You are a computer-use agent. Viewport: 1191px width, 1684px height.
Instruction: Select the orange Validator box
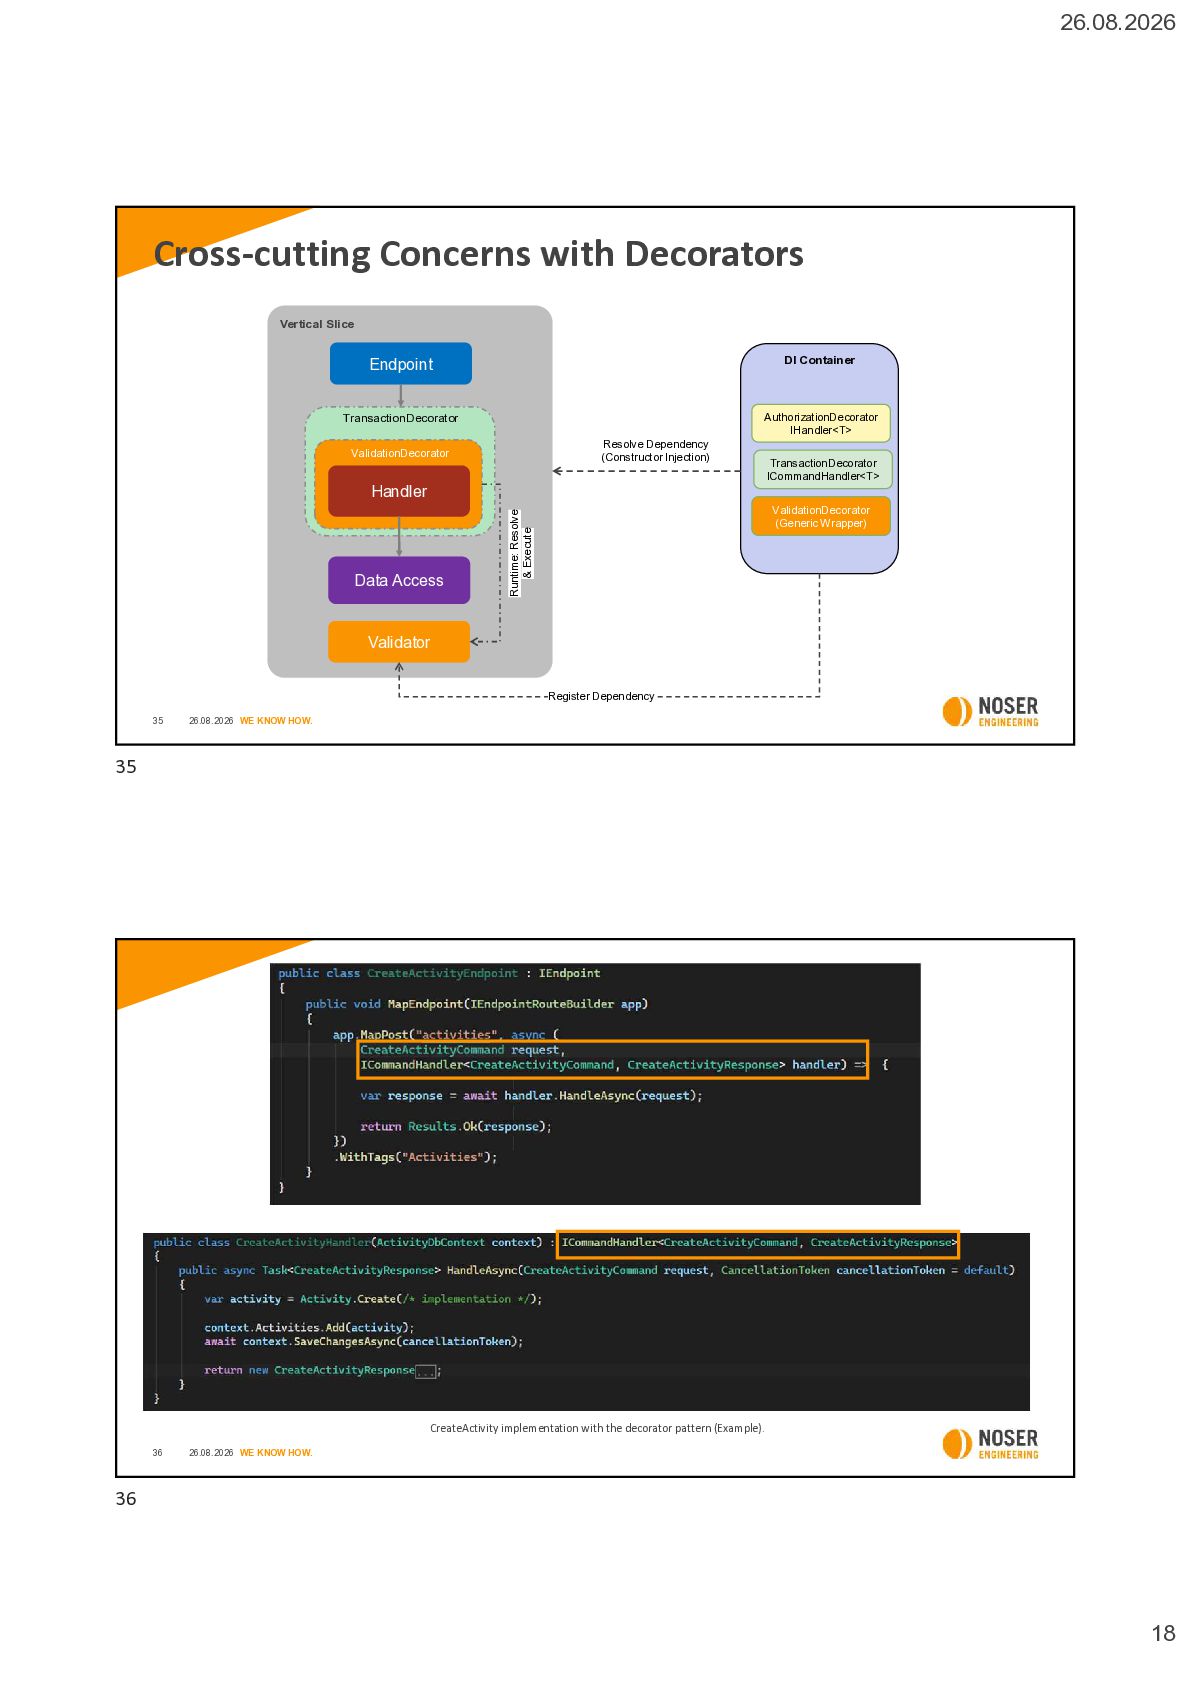click(x=399, y=642)
